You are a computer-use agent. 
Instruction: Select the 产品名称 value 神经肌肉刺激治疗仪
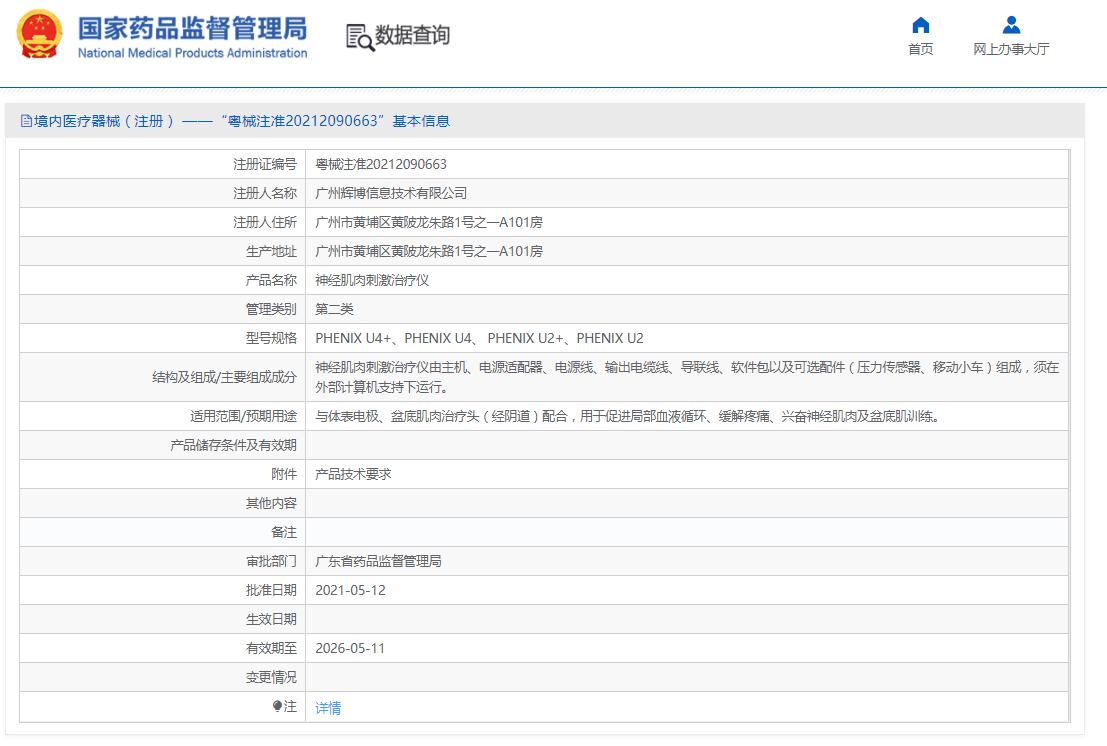click(372, 280)
